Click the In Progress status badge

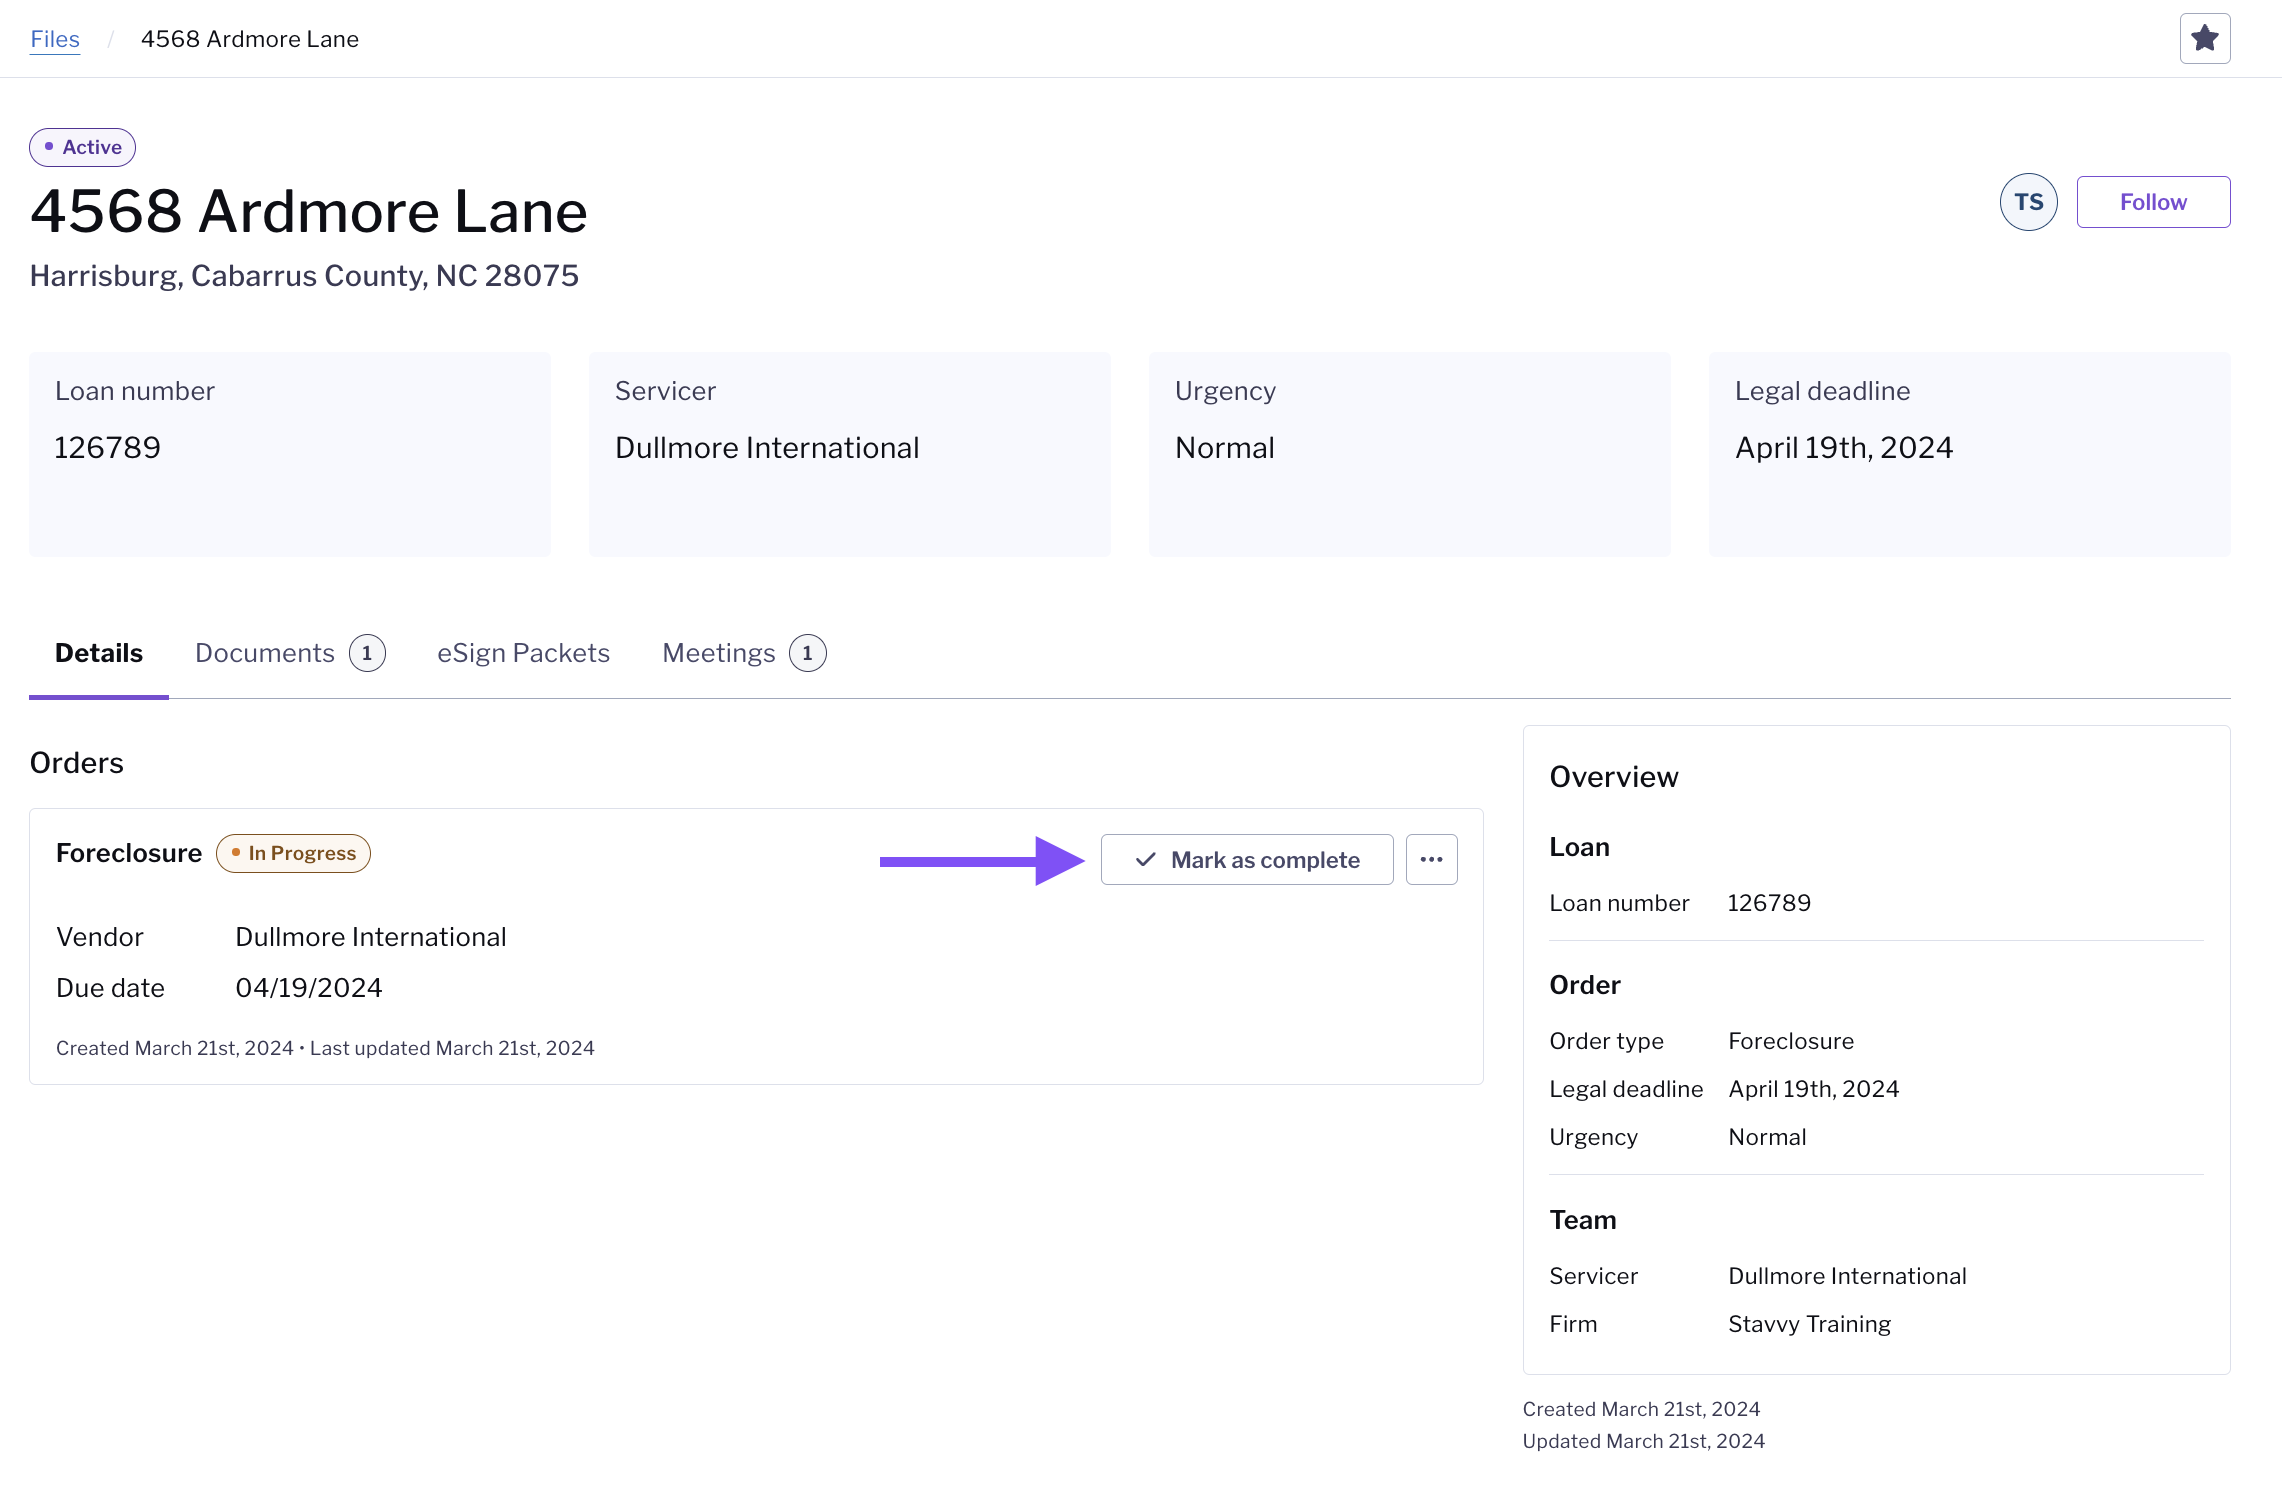point(293,854)
